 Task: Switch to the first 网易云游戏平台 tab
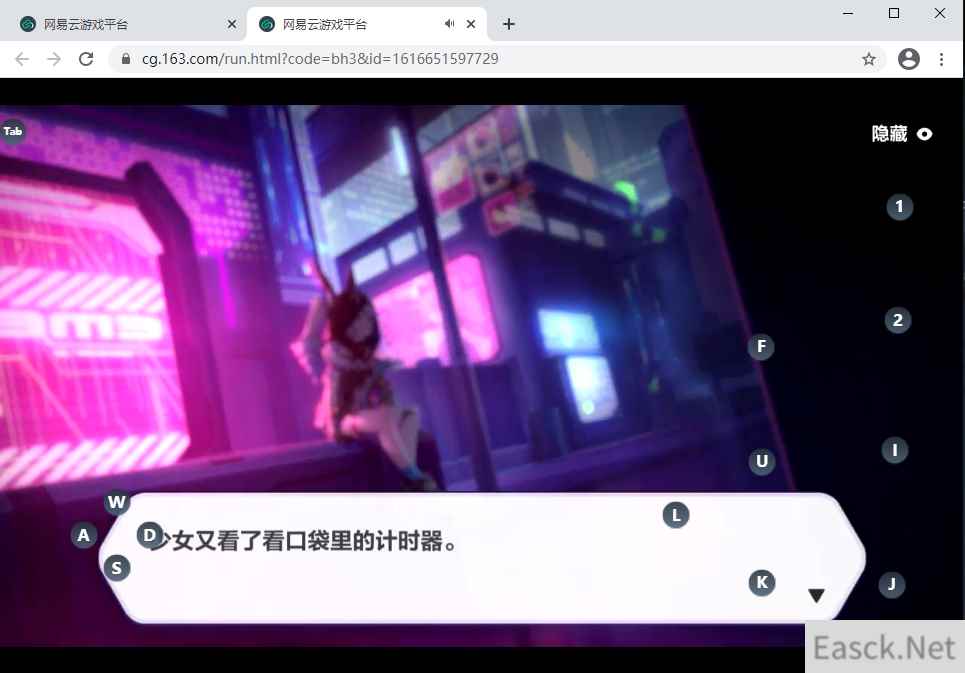[120, 24]
